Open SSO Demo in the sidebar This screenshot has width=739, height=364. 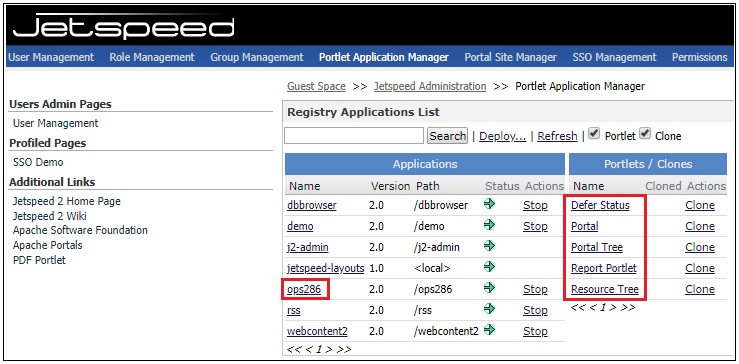38,162
